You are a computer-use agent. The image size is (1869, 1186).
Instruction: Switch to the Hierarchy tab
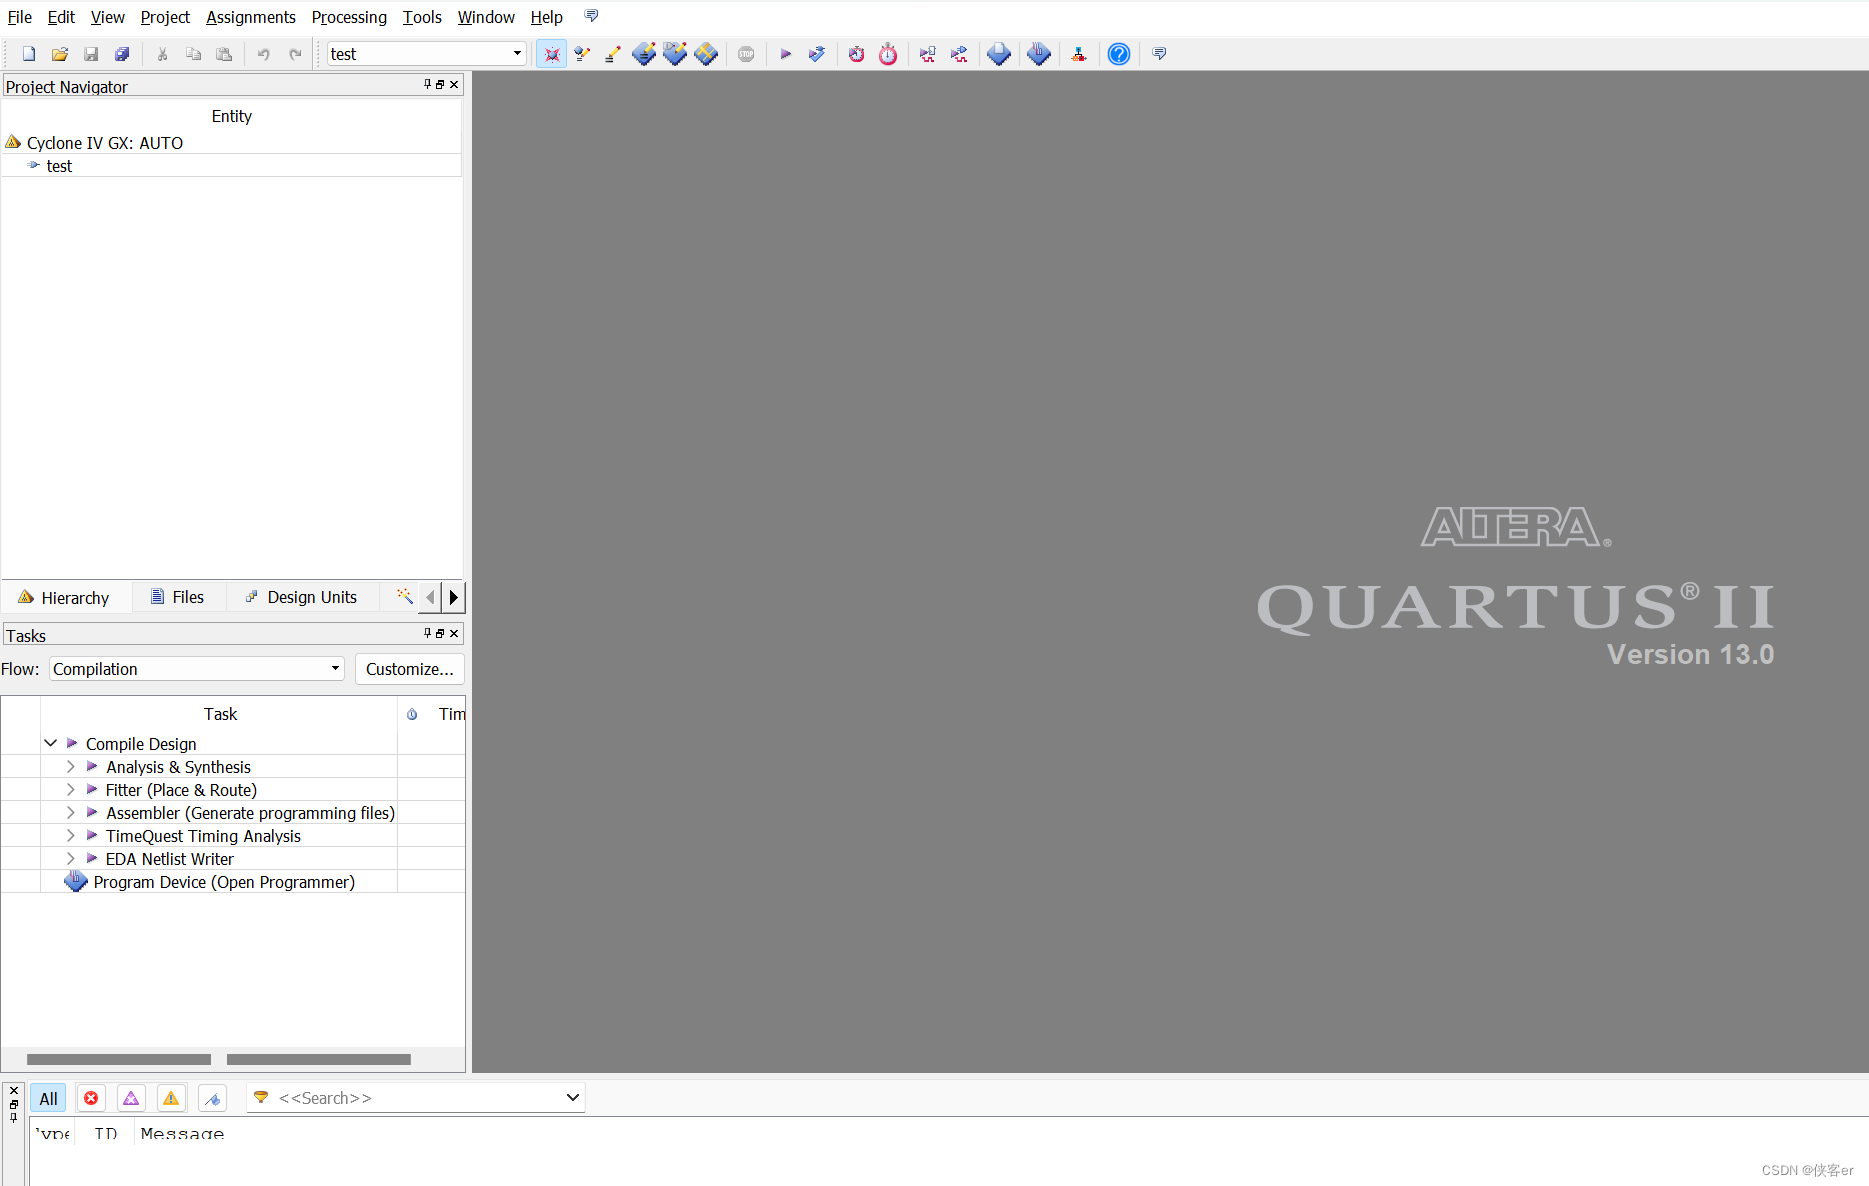[x=64, y=597]
